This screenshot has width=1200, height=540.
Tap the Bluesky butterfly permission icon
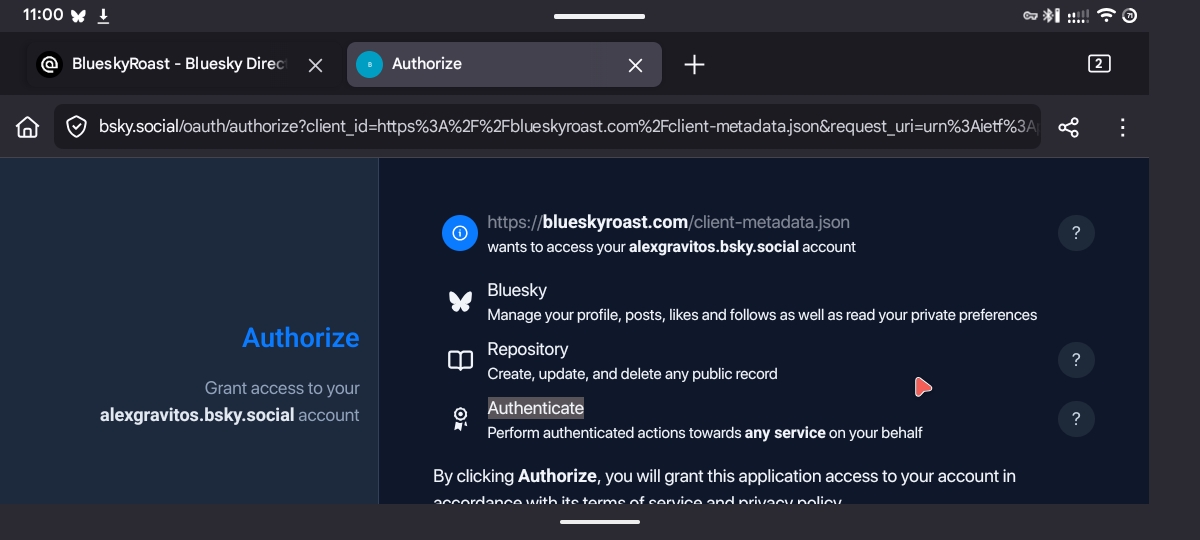[x=460, y=301]
